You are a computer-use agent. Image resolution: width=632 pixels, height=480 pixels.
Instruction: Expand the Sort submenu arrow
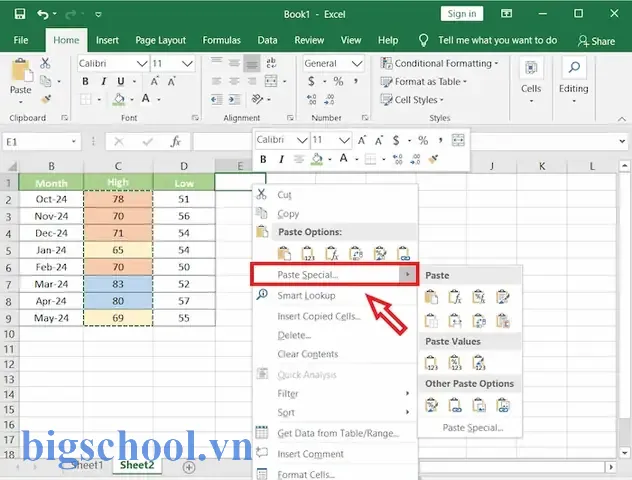point(407,412)
